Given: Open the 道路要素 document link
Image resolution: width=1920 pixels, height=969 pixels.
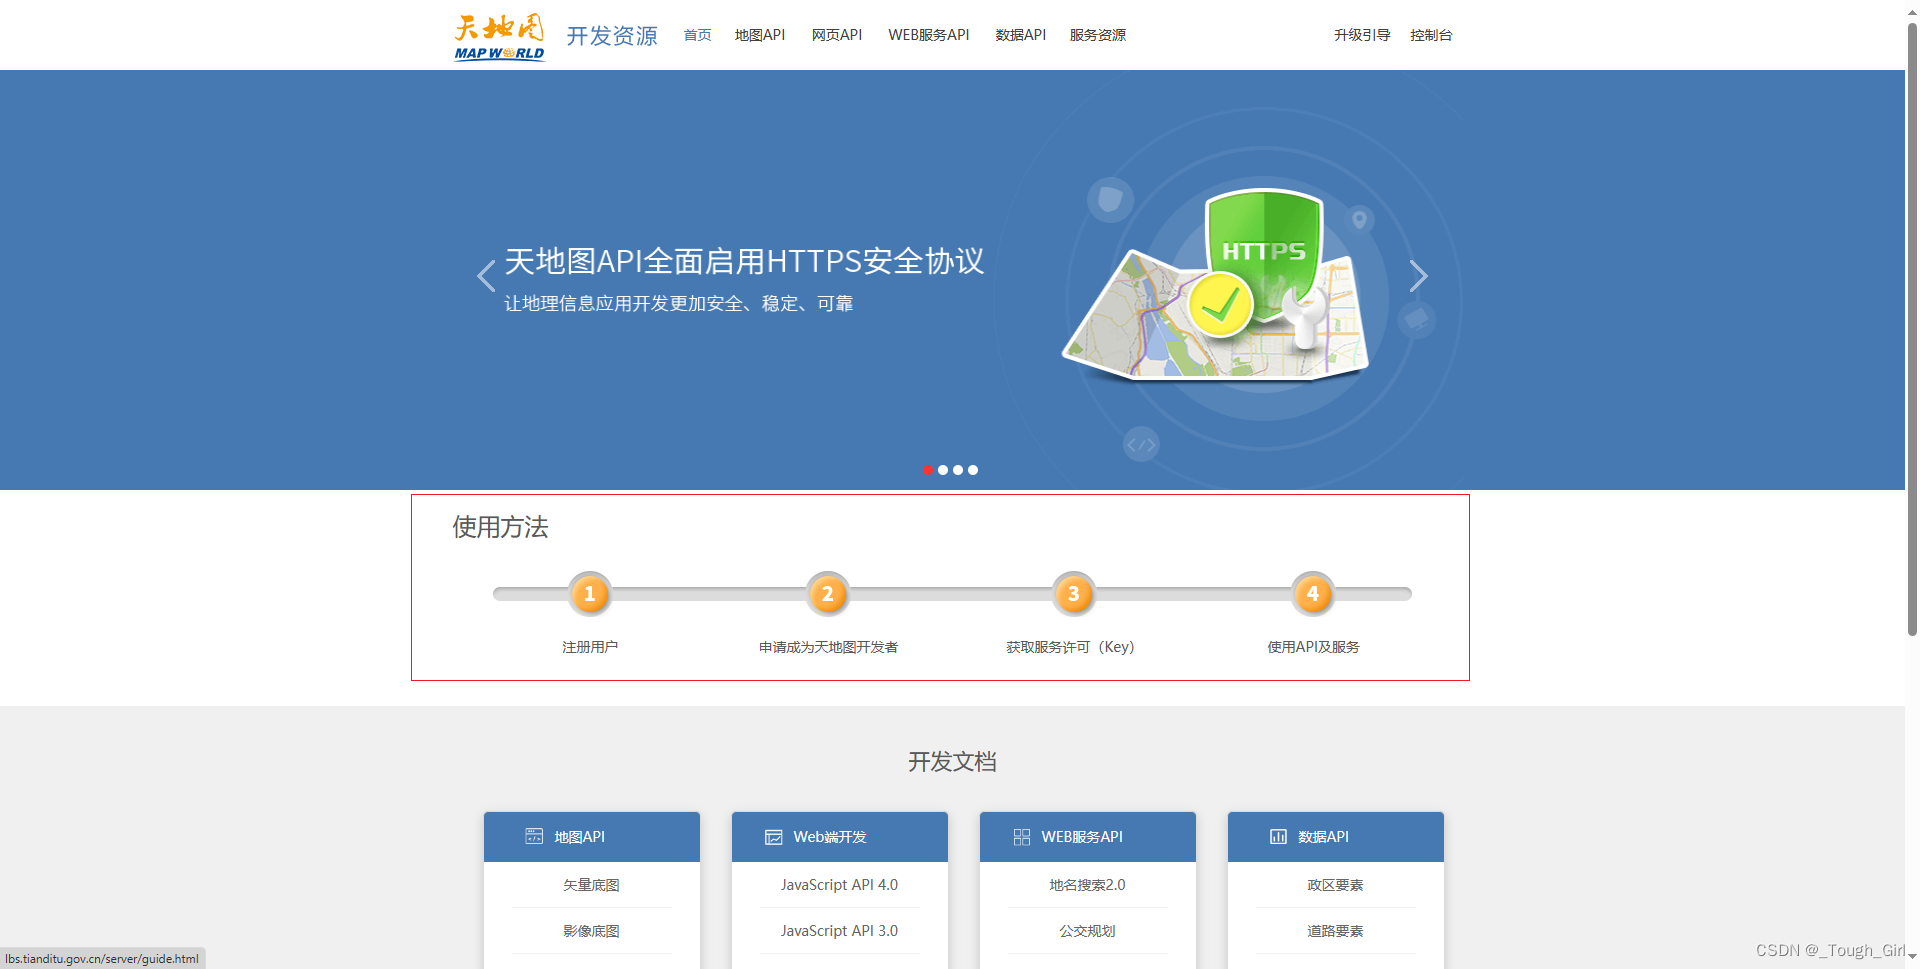Looking at the screenshot, I should pos(1335,931).
